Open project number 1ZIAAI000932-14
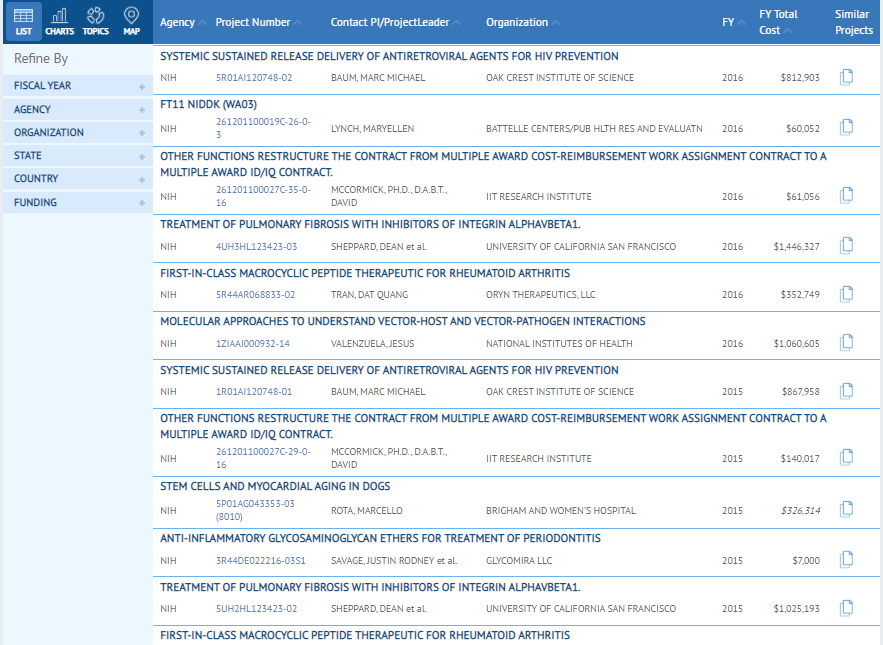This screenshot has height=645, width=883. pos(253,344)
